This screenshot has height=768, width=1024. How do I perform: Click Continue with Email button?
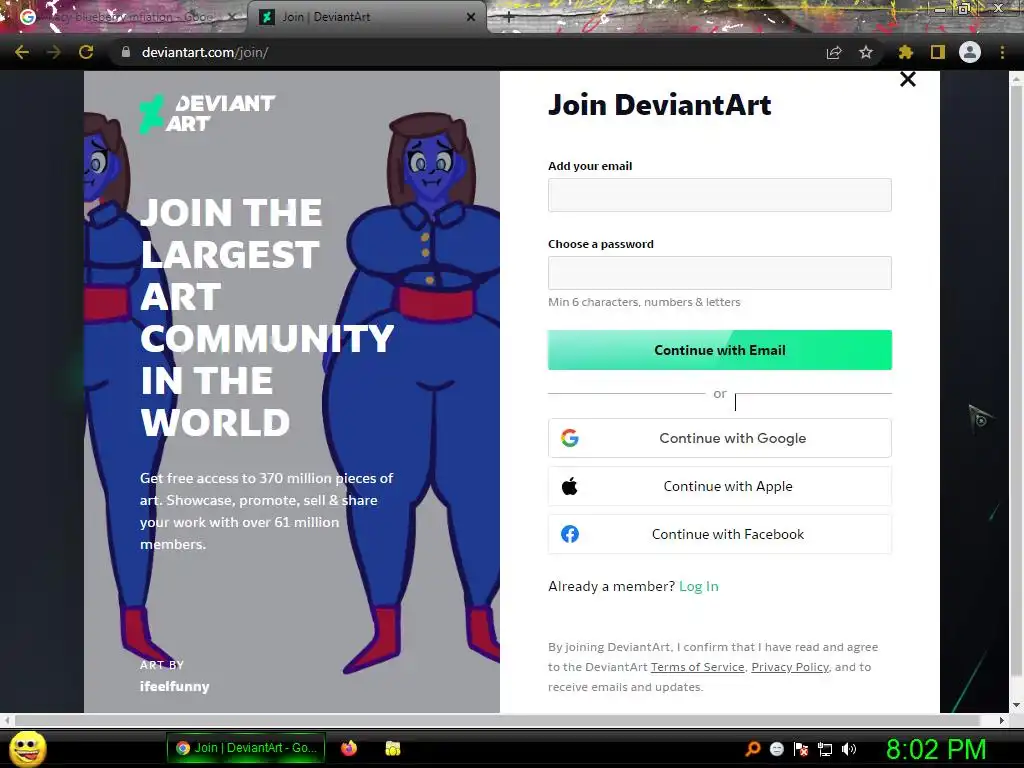pos(720,350)
